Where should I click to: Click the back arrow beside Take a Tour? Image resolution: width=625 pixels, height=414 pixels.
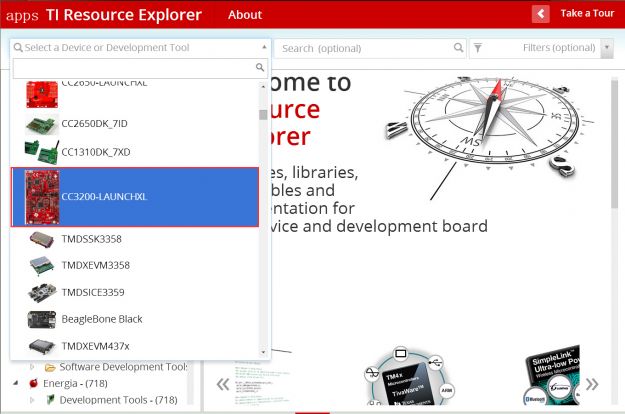tap(540, 14)
